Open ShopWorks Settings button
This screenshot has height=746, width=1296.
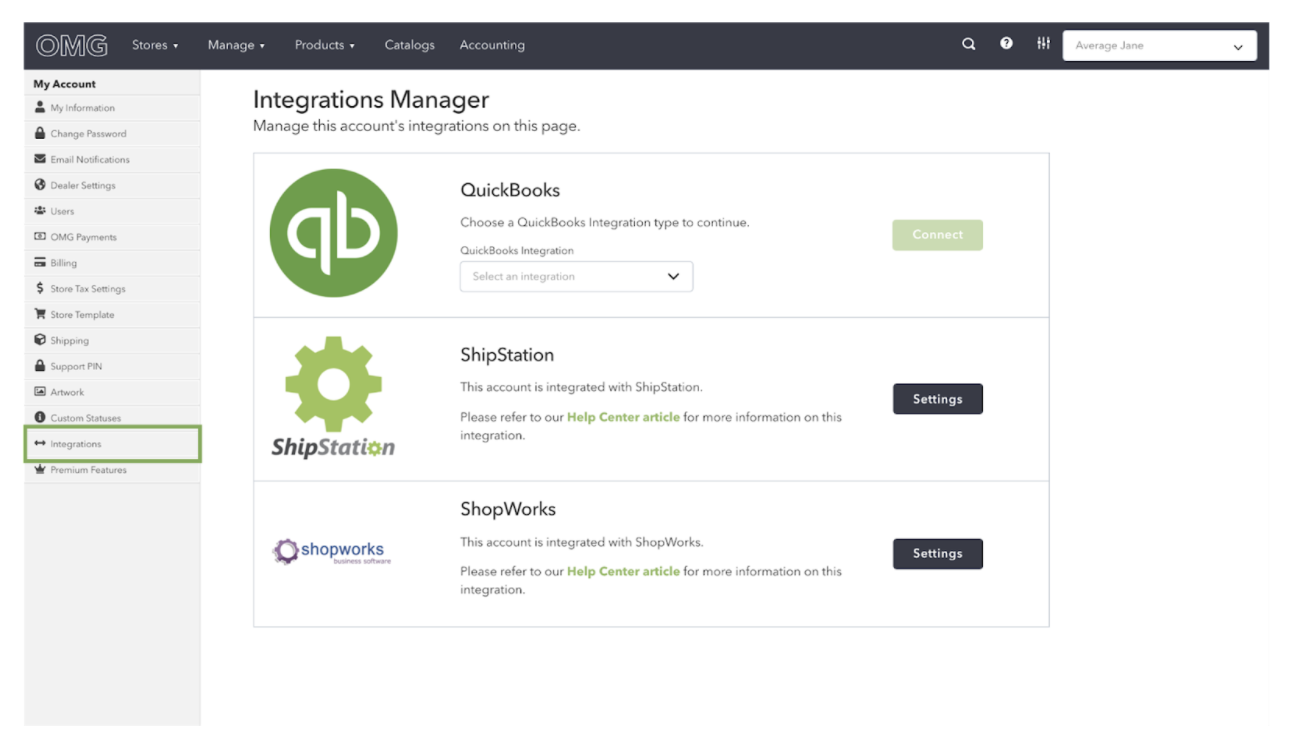point(937,554)
